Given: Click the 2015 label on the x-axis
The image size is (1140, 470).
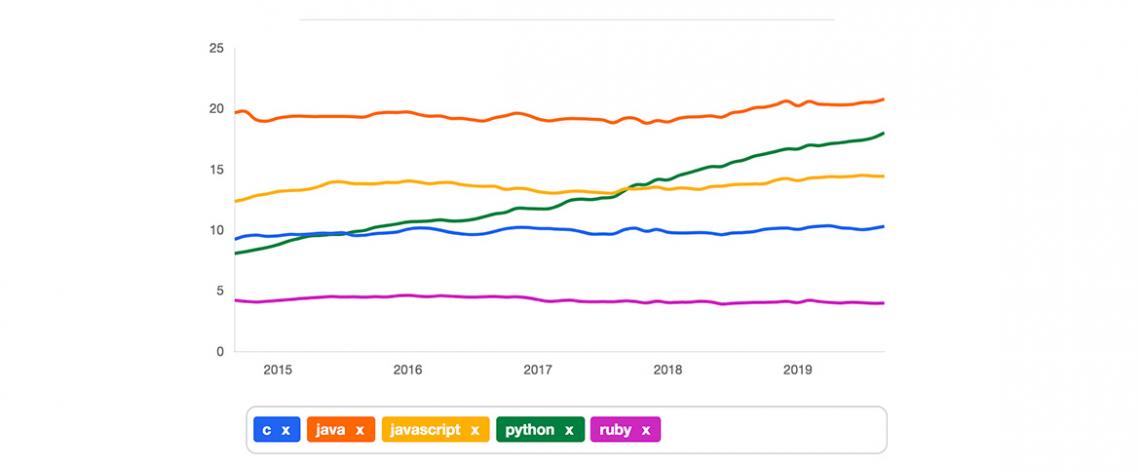Looking at the screenshot, I should [x=277, y=369].
